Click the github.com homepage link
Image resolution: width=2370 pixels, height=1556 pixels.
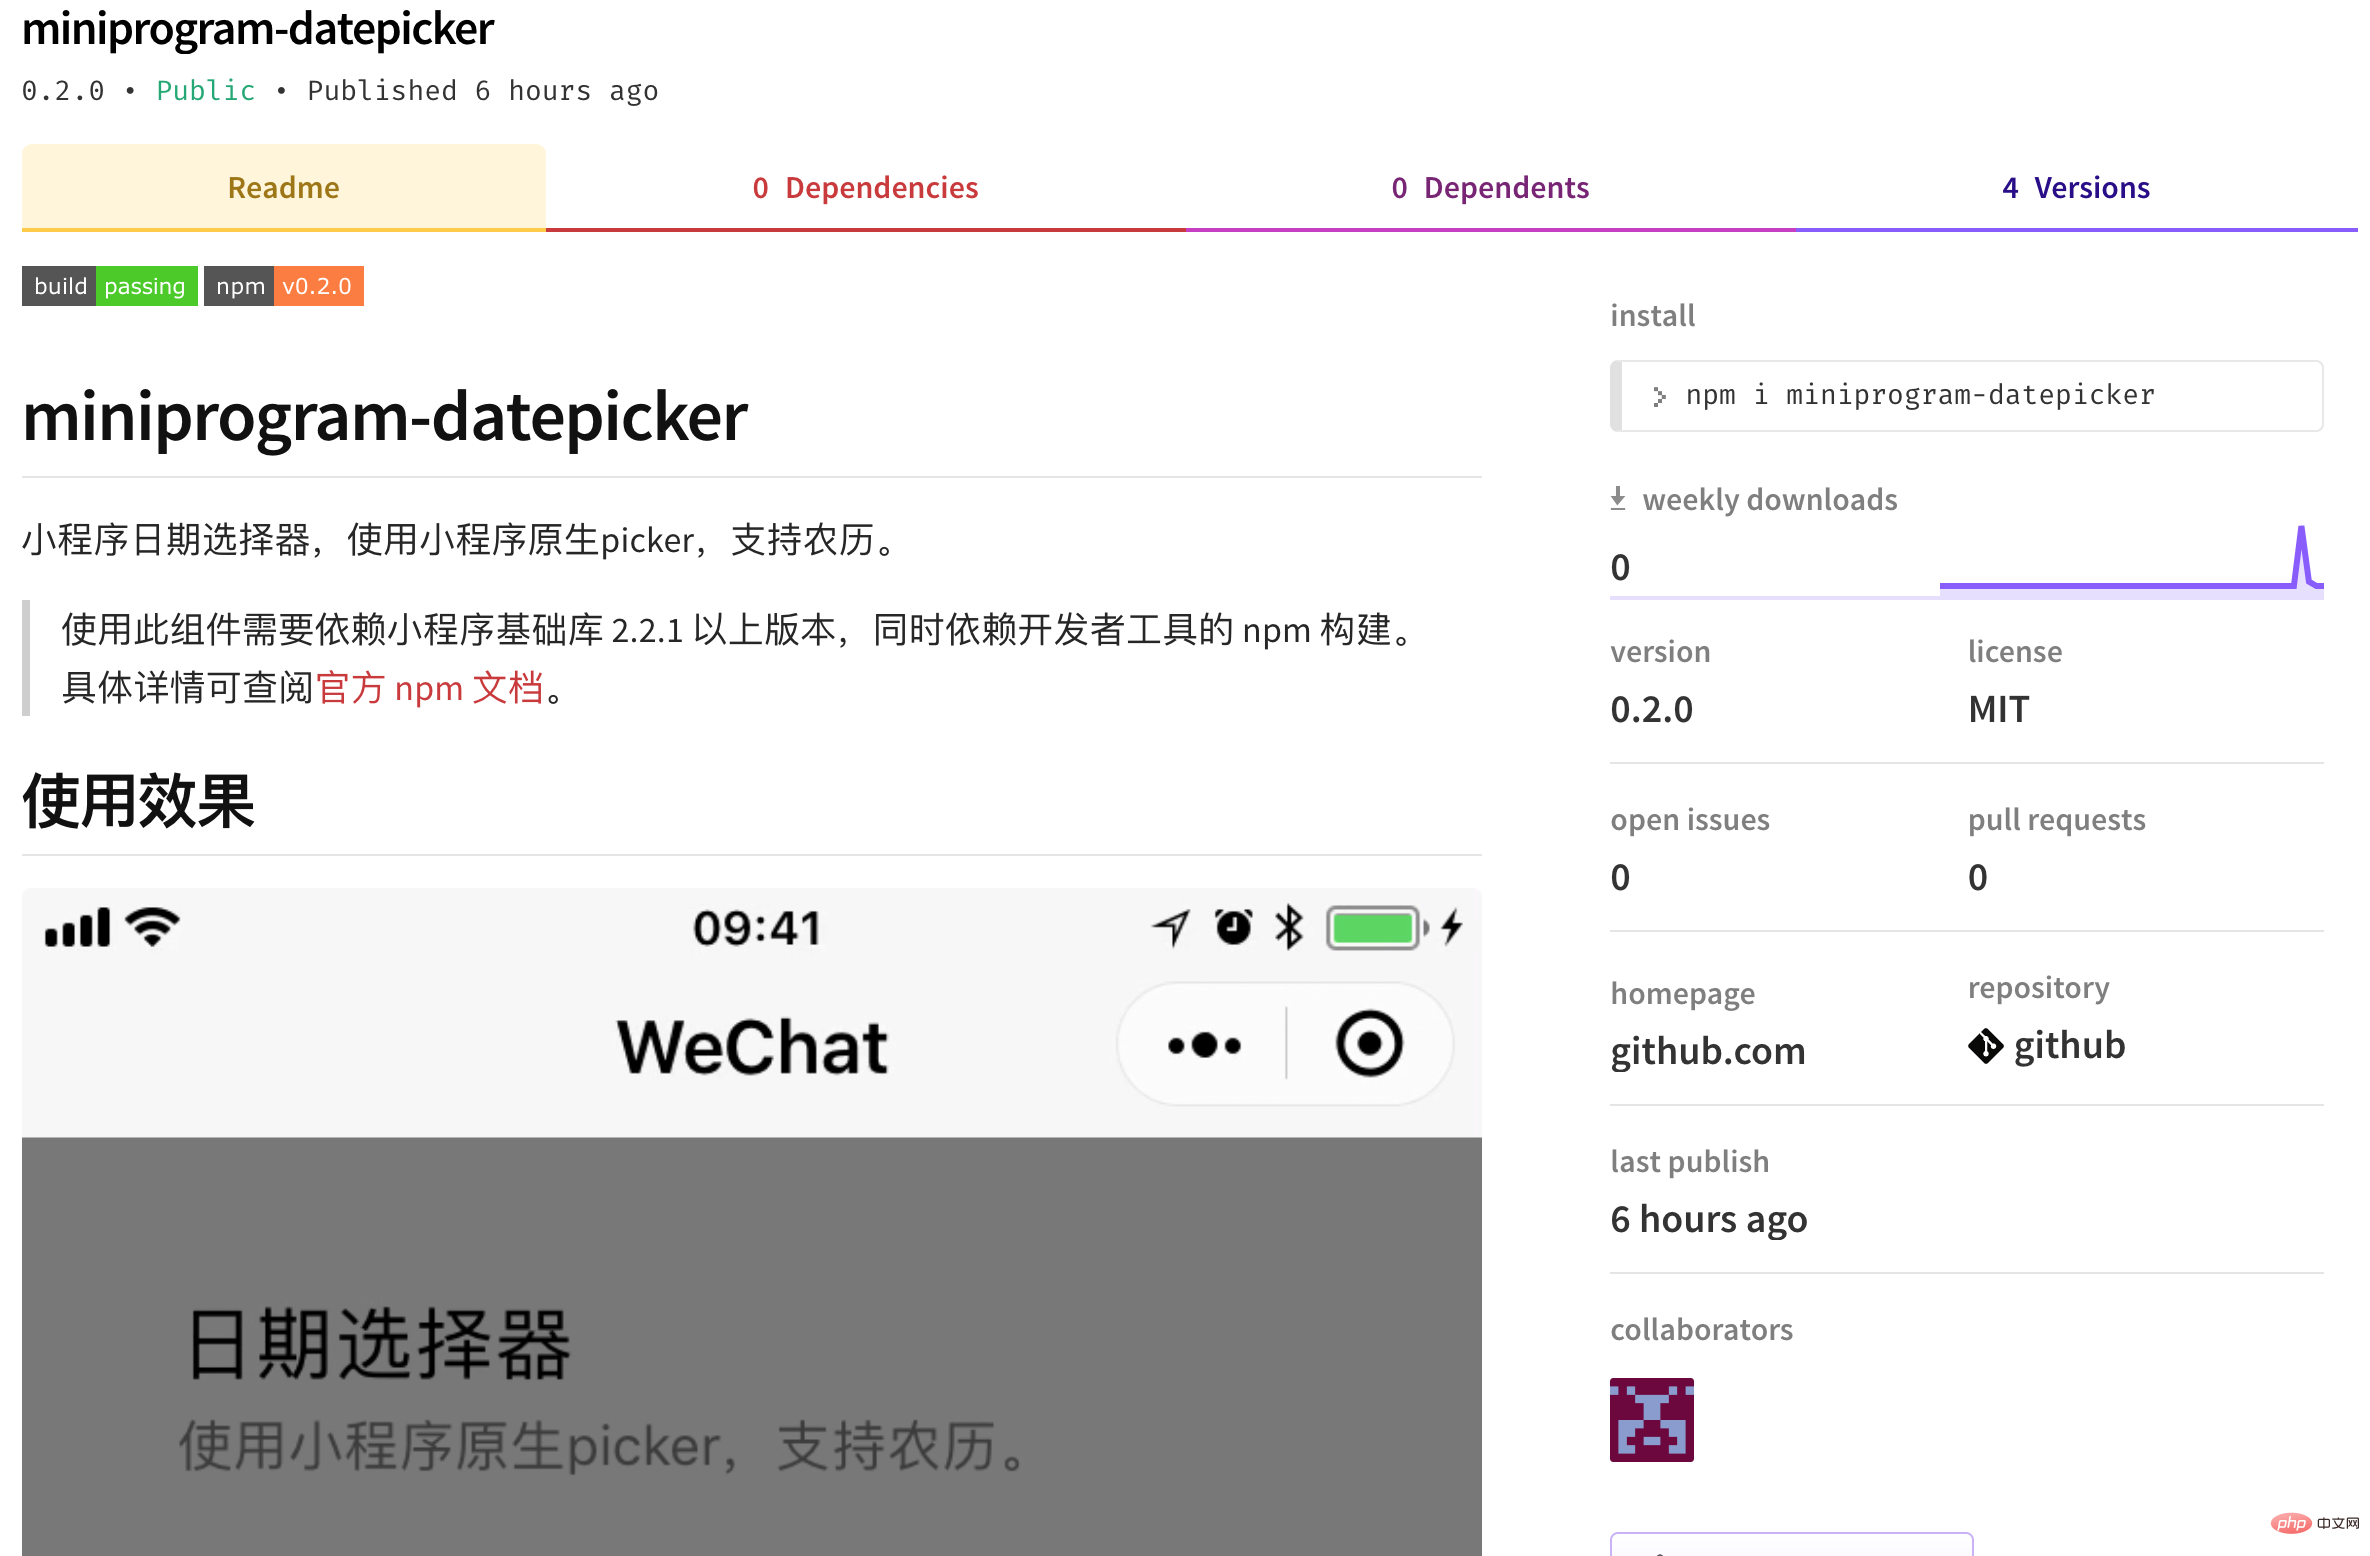pyautogui.click(x=1708, y=1045)
